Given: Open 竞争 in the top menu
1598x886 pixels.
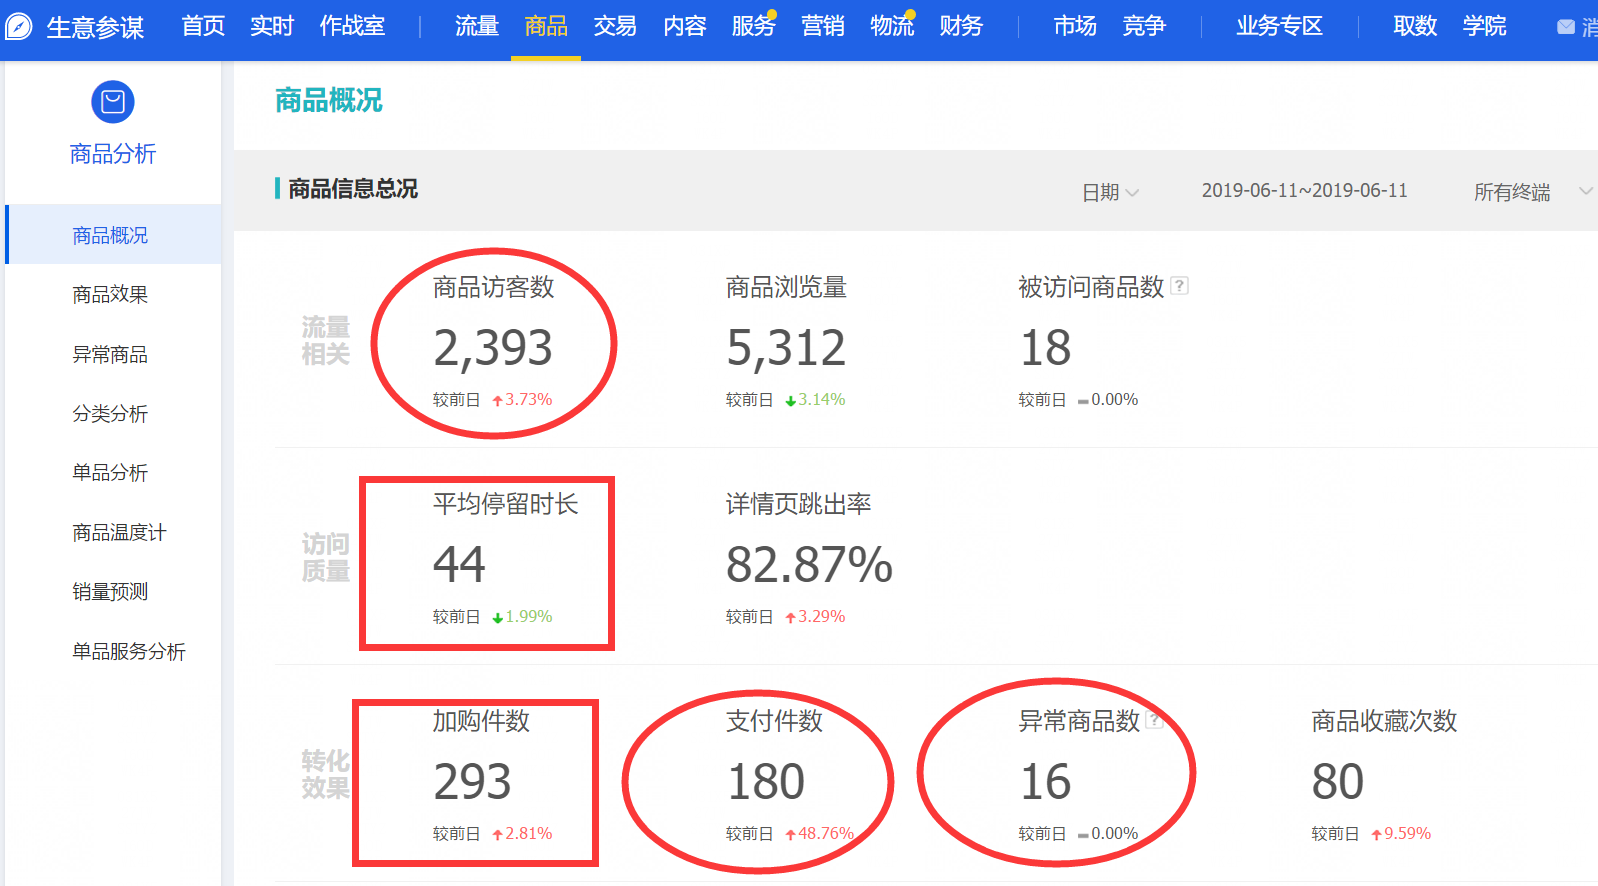Looking at the screenshot, I should point(1144,26).
